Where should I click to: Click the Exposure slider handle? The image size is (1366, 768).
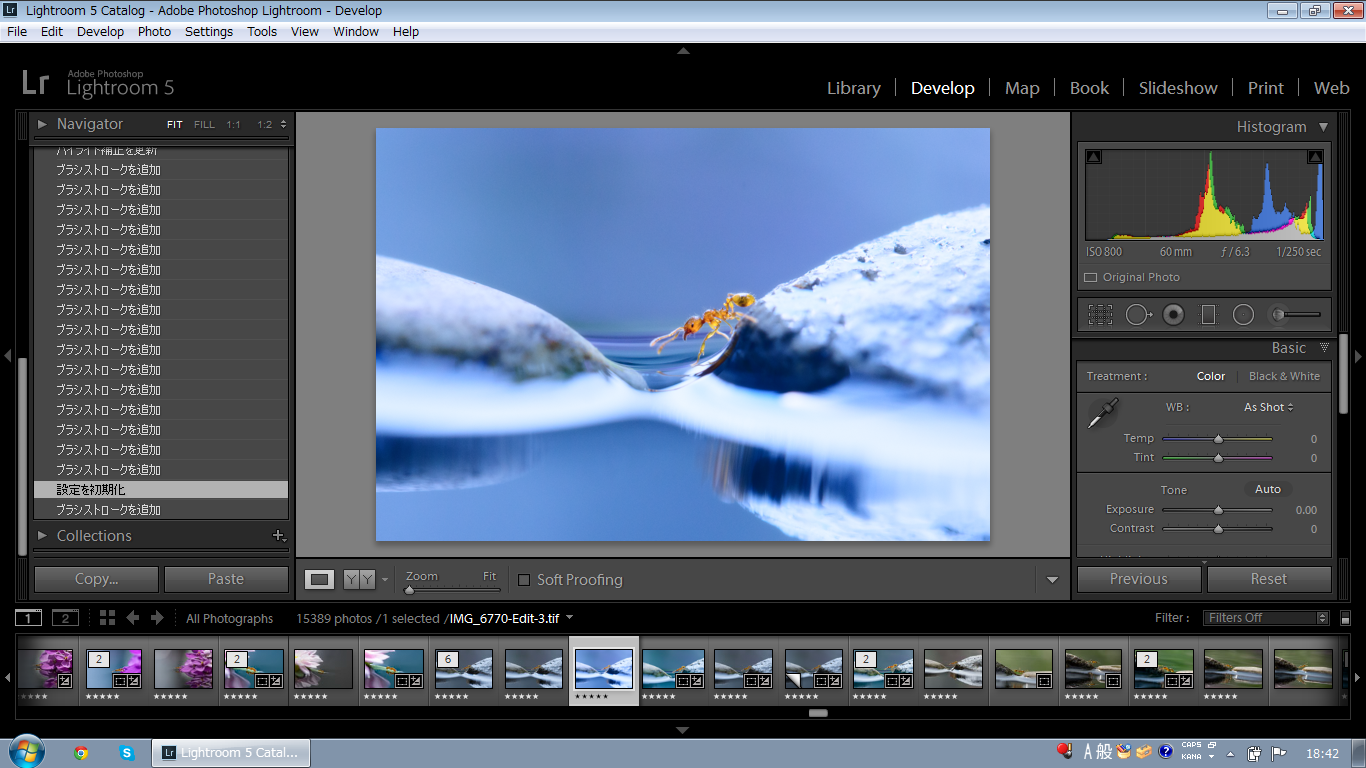(1218, 510)
